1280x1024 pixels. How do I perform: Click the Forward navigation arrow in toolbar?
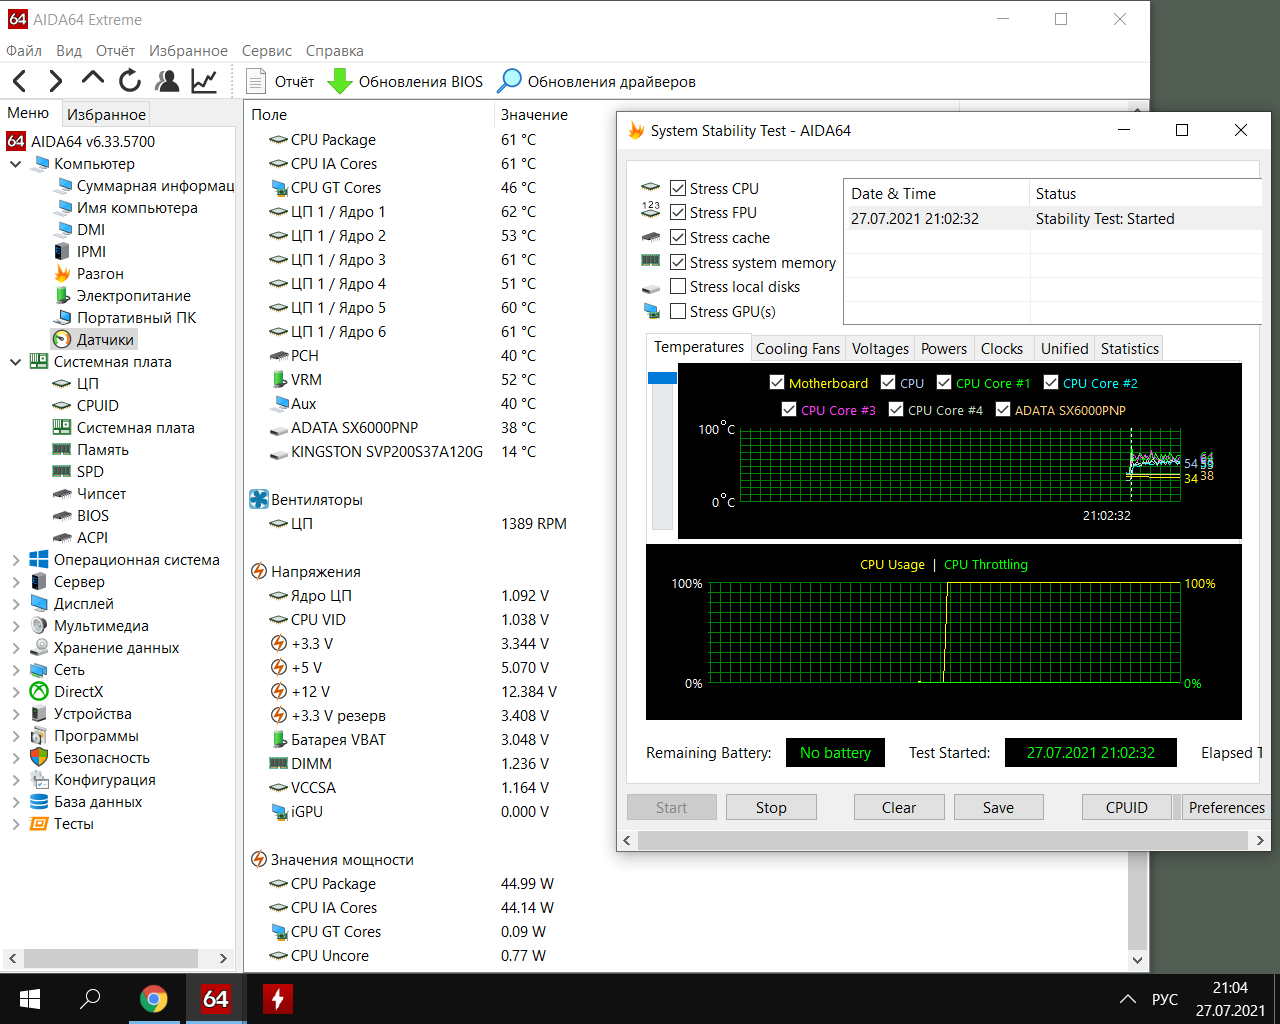56,81
